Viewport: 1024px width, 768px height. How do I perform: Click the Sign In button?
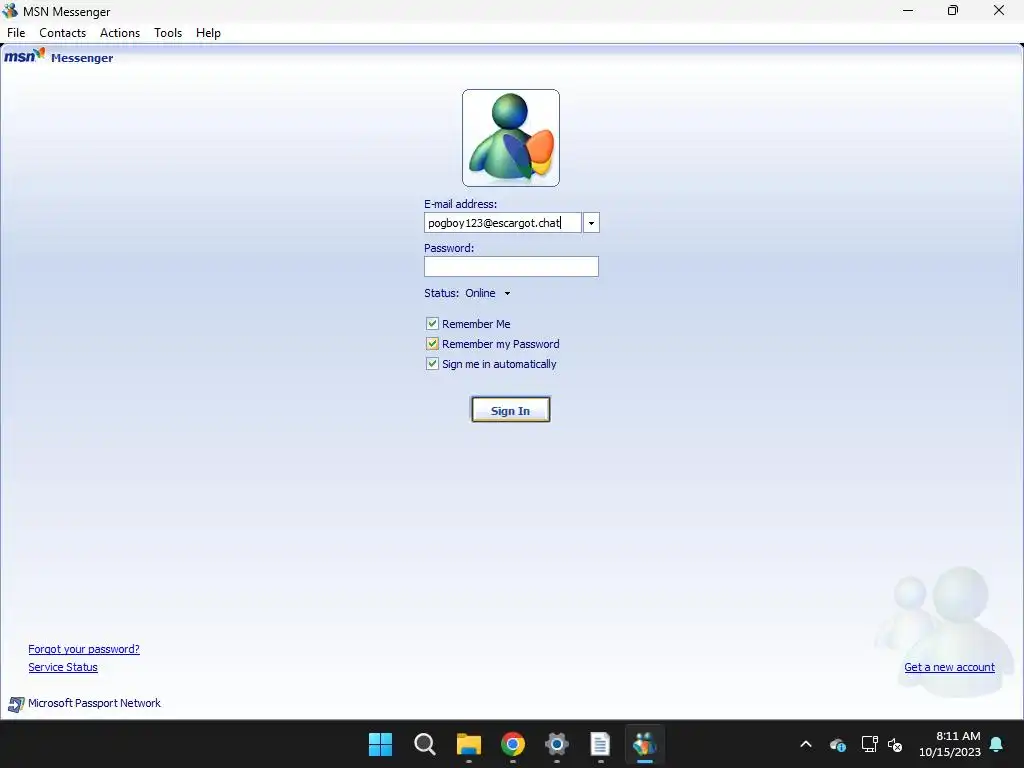coord(511,410)
